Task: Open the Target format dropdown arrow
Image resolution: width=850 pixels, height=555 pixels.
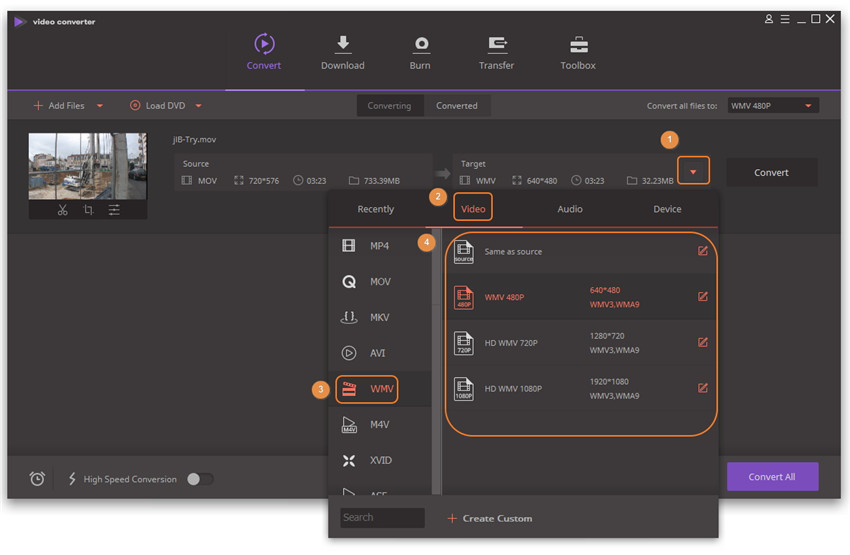Action: point(693,171)
